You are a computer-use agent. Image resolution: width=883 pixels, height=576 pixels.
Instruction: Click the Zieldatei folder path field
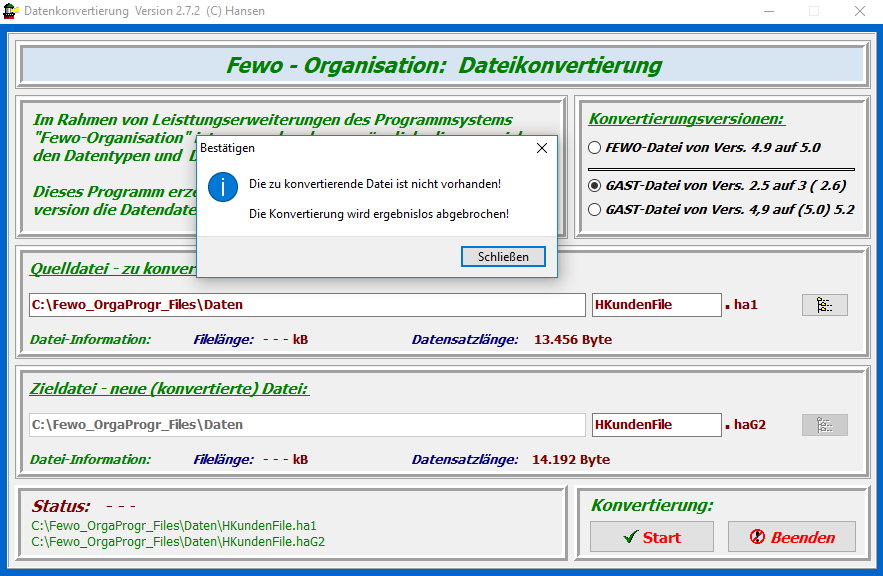(x=307, y=425)
